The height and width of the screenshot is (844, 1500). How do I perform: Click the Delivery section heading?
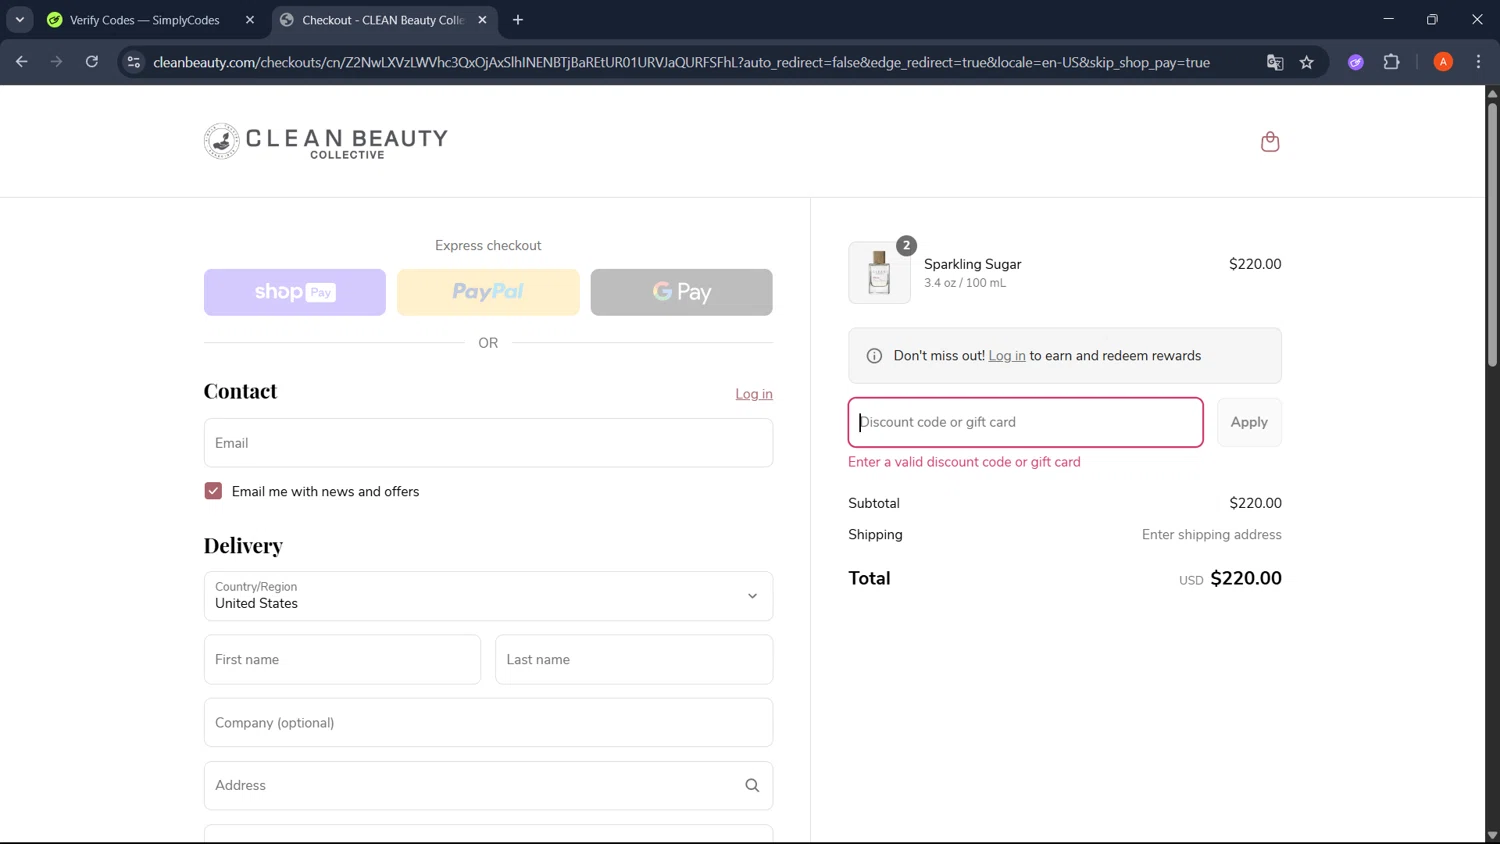pyautogui.click(x=243, y=545)
